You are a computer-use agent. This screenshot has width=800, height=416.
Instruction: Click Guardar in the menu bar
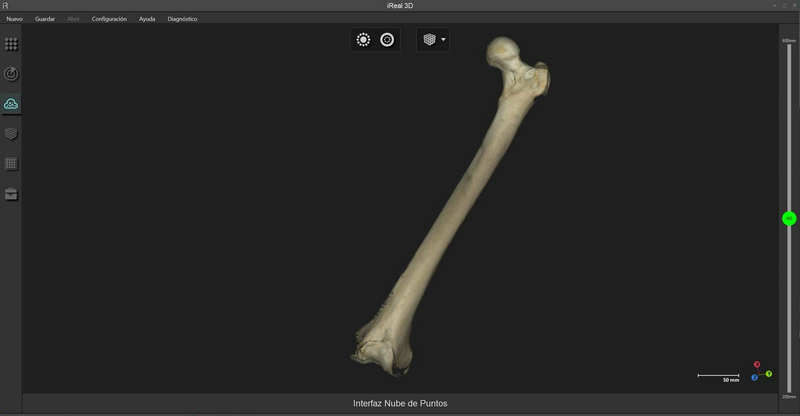pyautogui.click(x=45, y=19)
